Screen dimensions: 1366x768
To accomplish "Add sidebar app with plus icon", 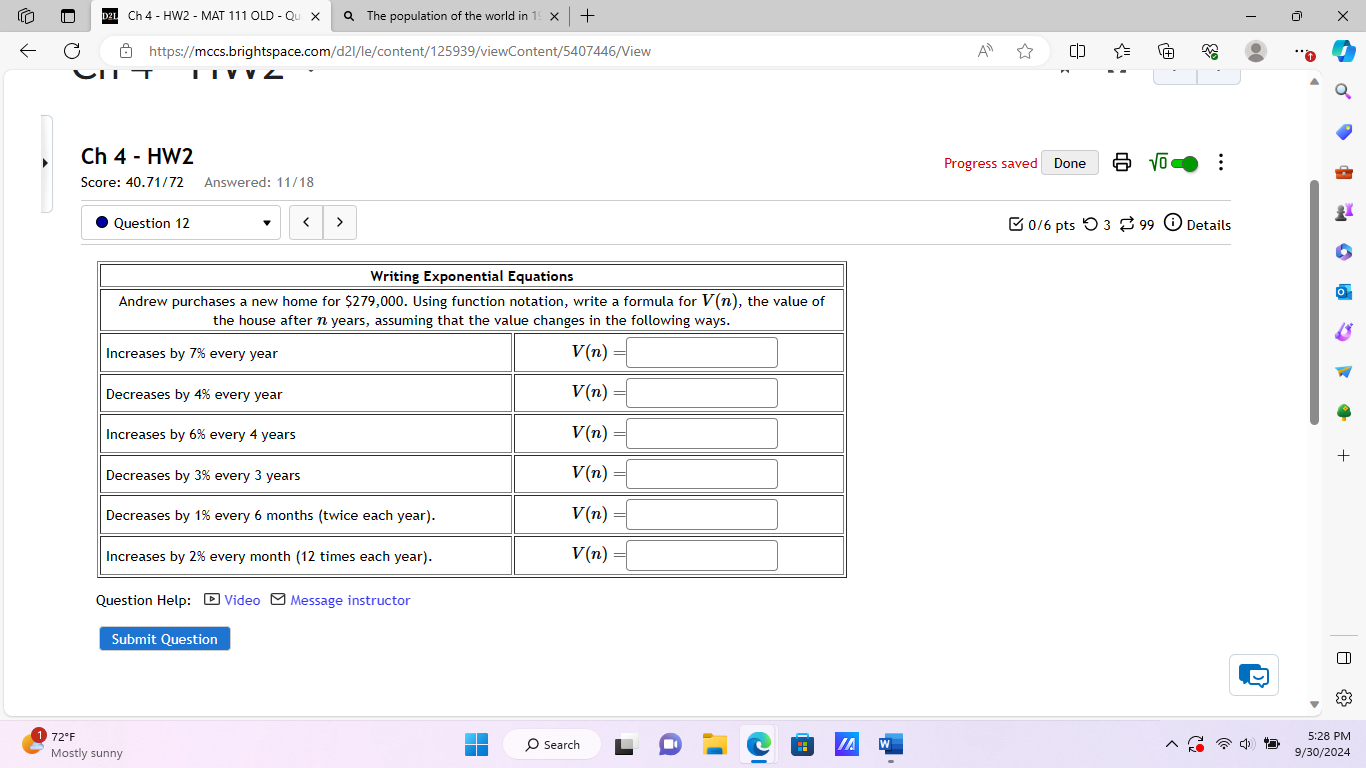I will [1343, 455].
